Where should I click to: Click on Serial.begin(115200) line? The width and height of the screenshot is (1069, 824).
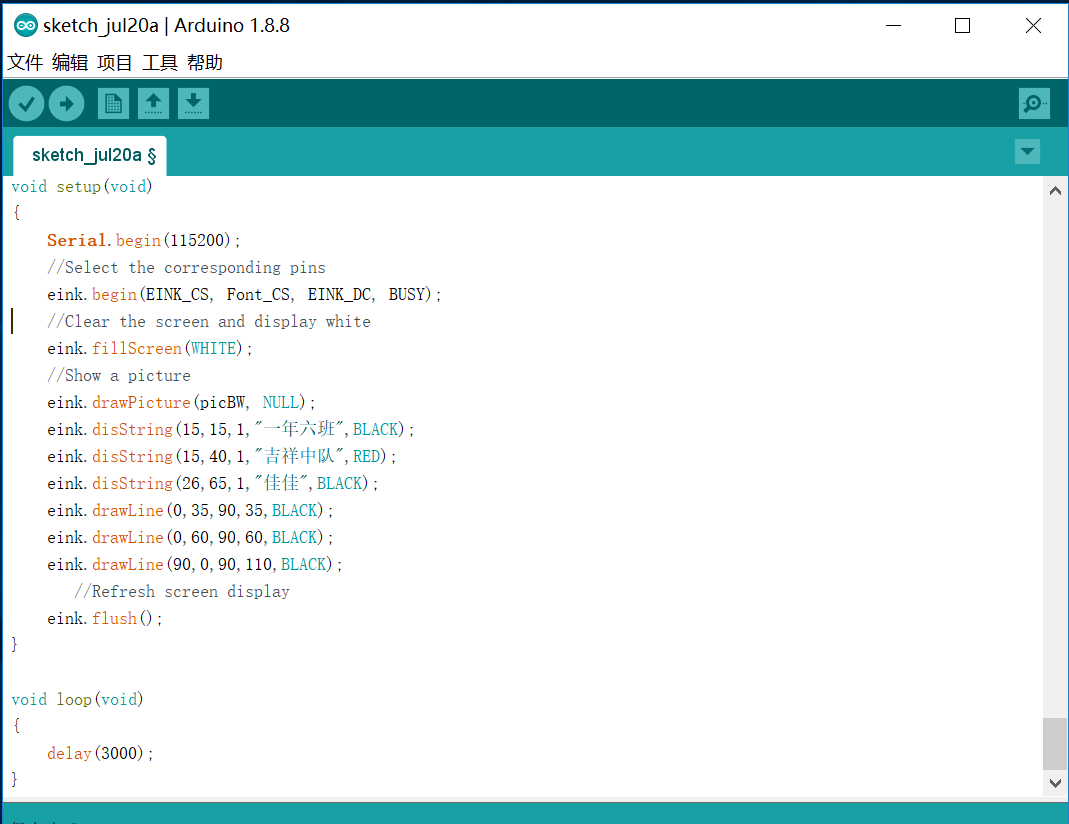coord(143,241)
